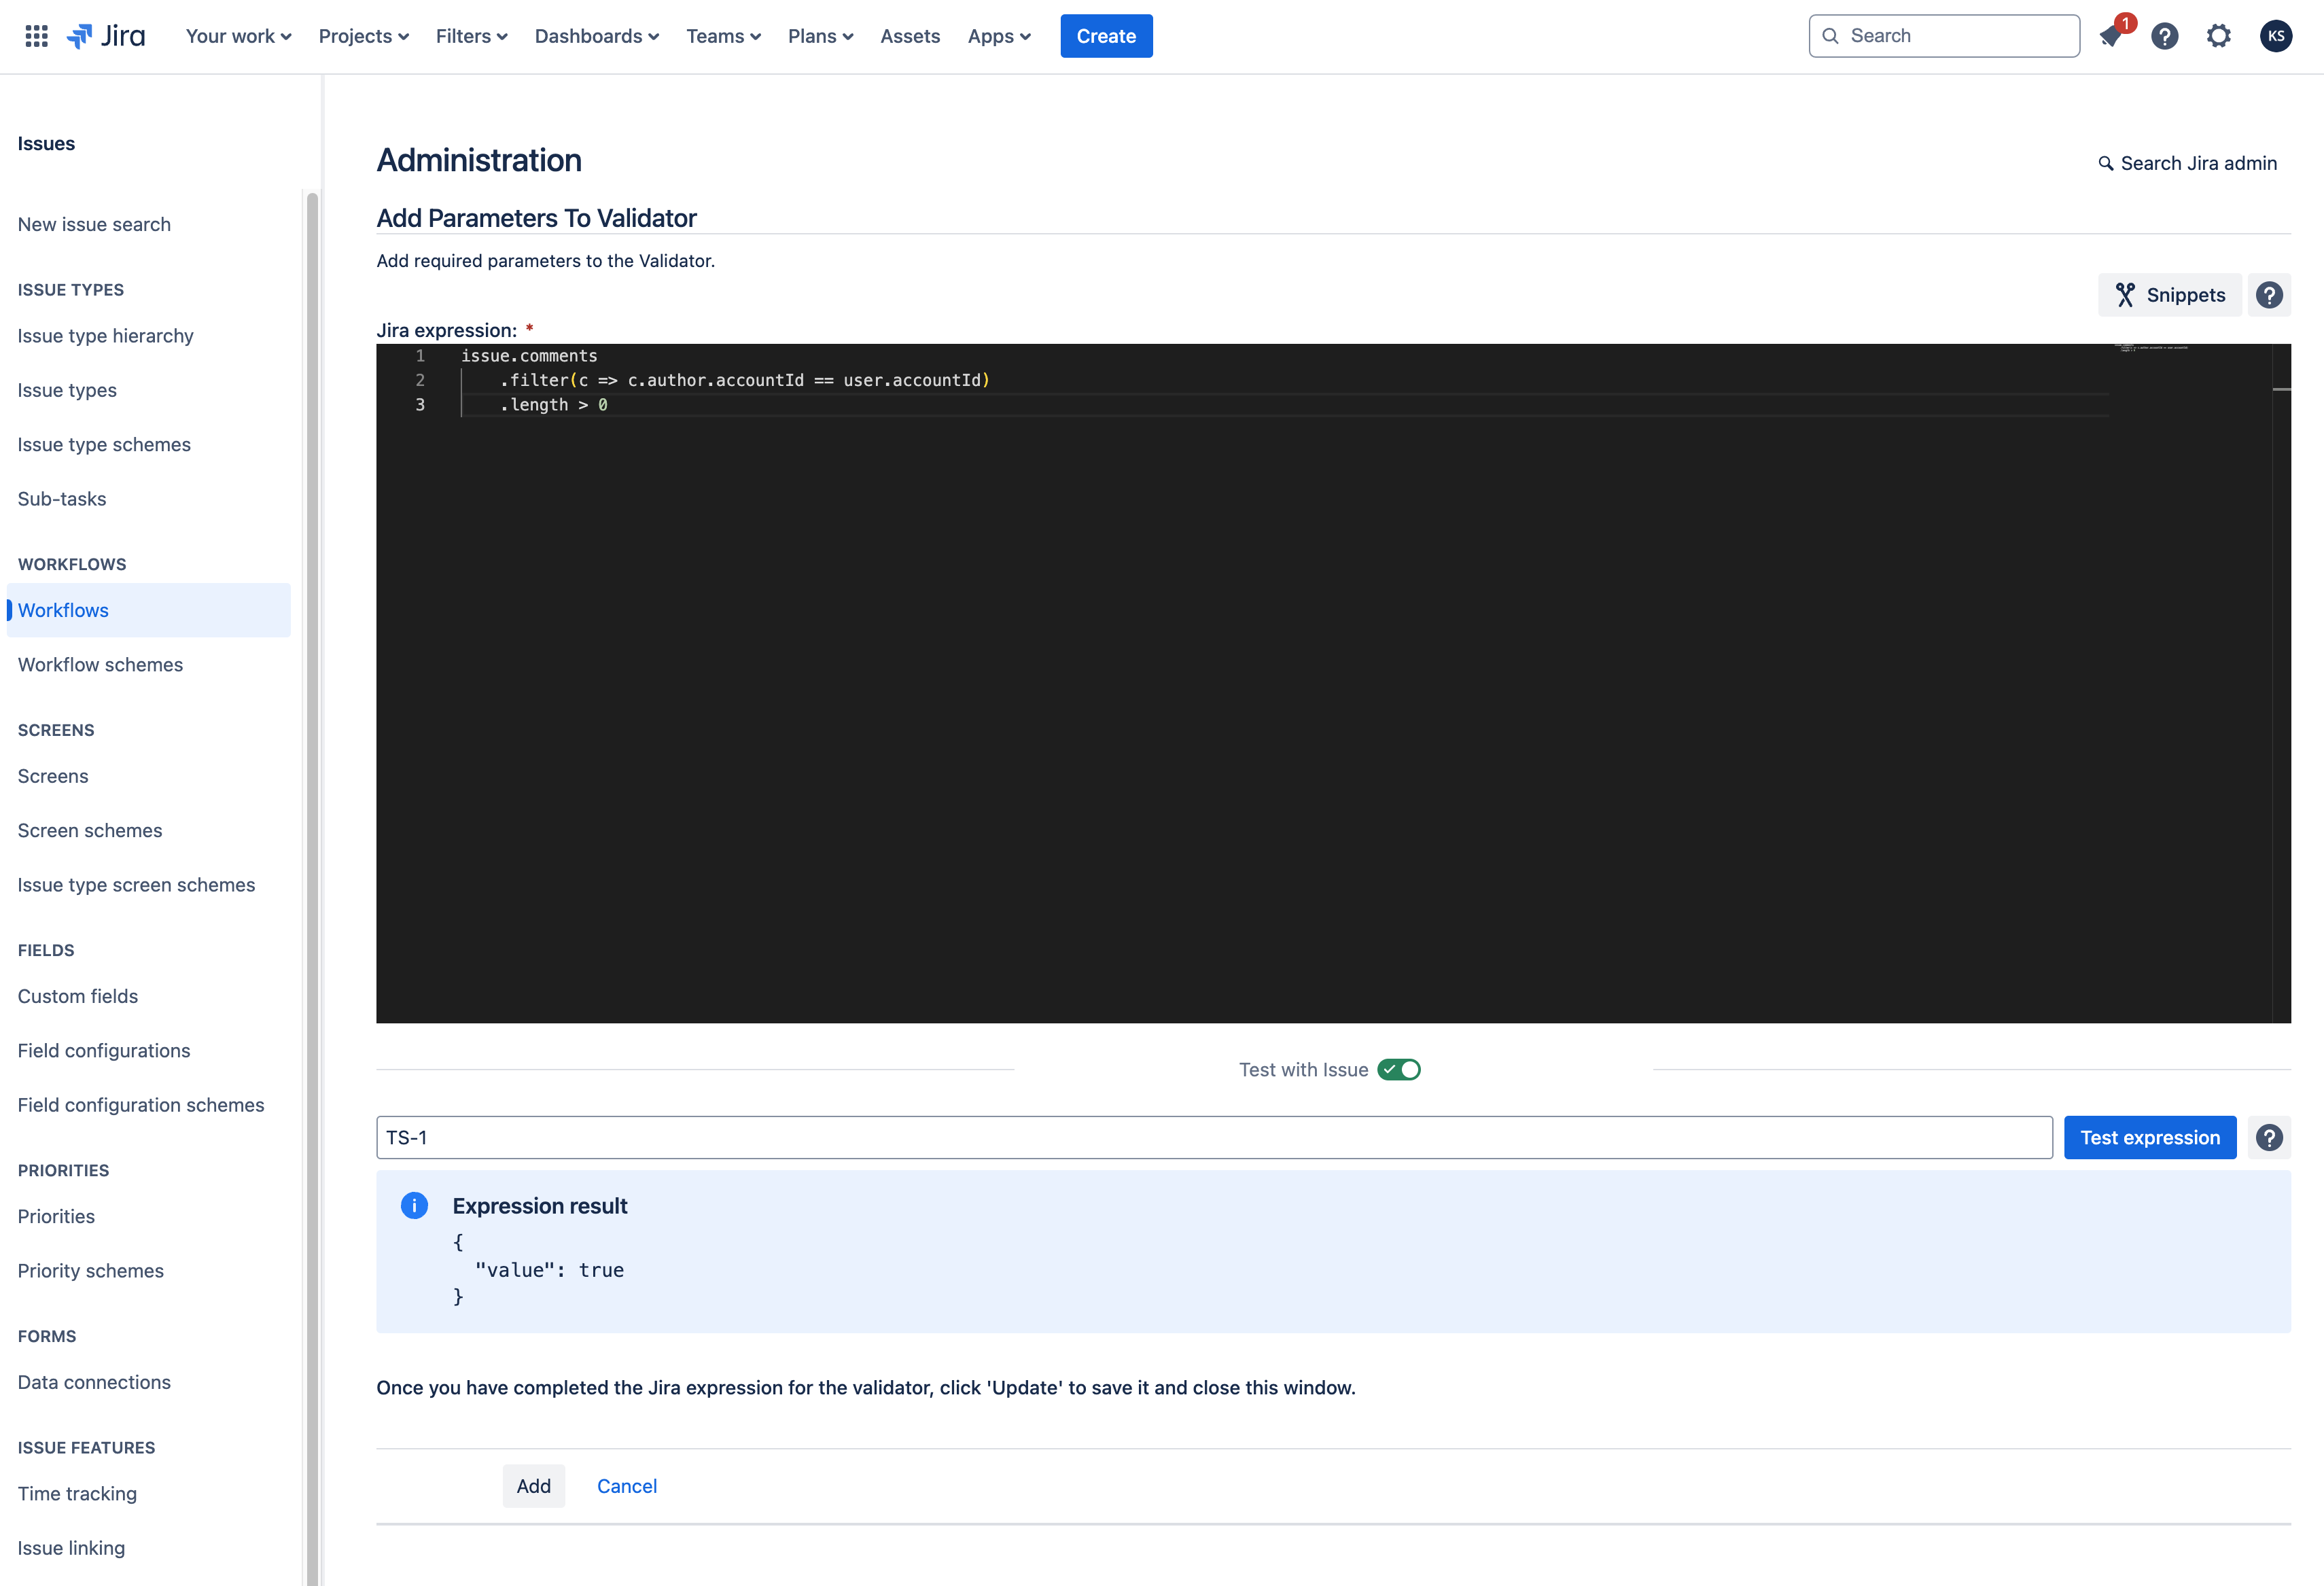Open the app switcher grid icon
2324x1586 pixels.
pos(36,36)
